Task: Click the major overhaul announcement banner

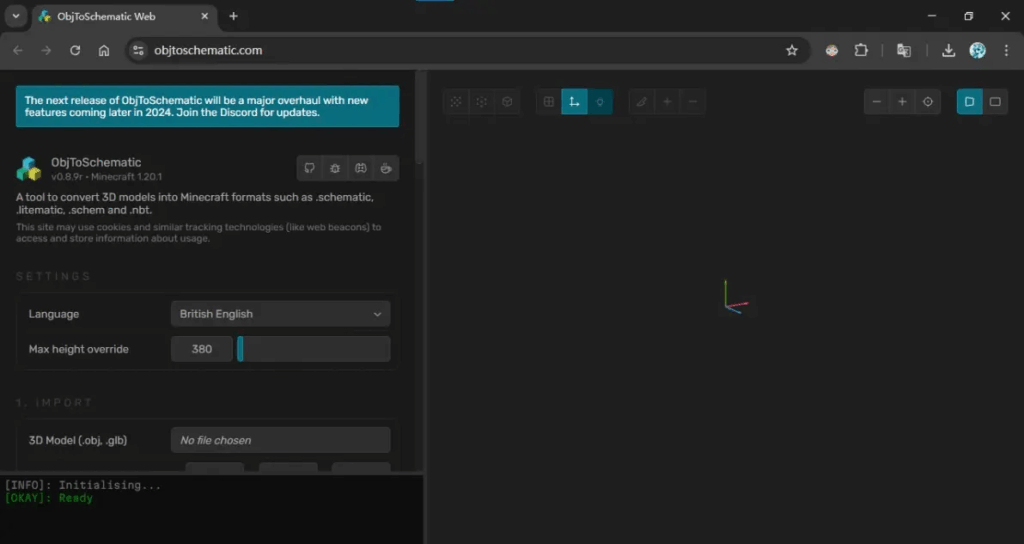Action: [x=208, y=106]
